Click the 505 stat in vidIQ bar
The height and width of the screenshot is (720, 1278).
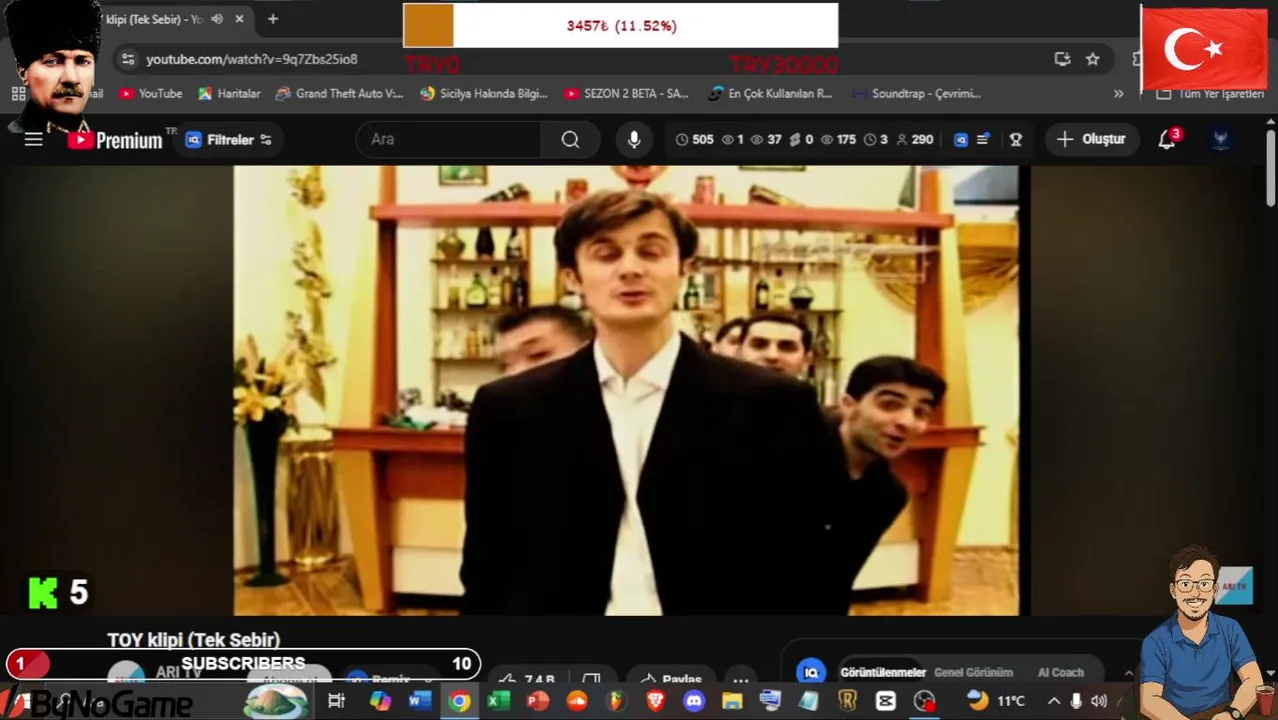pyautogui.click(x=694, y=139)
